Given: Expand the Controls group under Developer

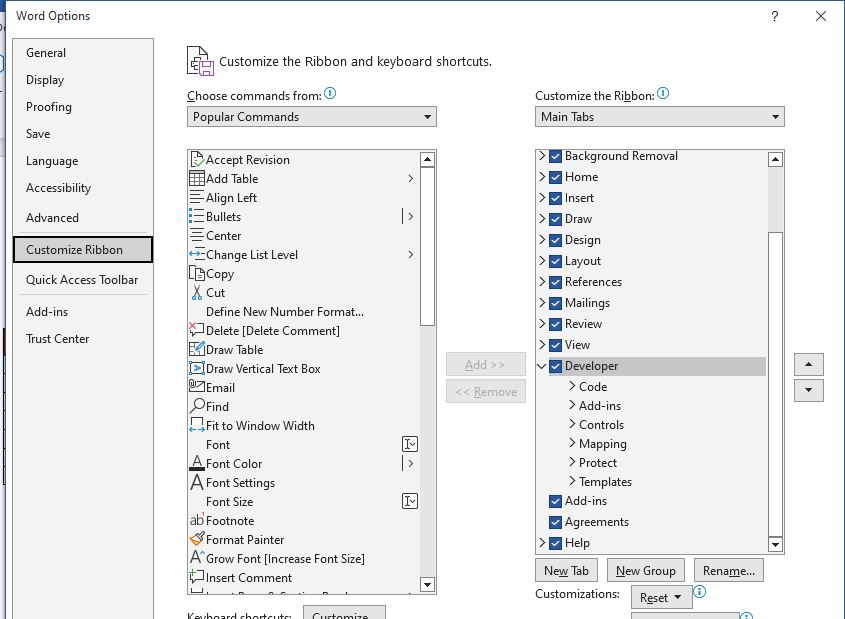Looking at the screenshot, I should point(572,425).
